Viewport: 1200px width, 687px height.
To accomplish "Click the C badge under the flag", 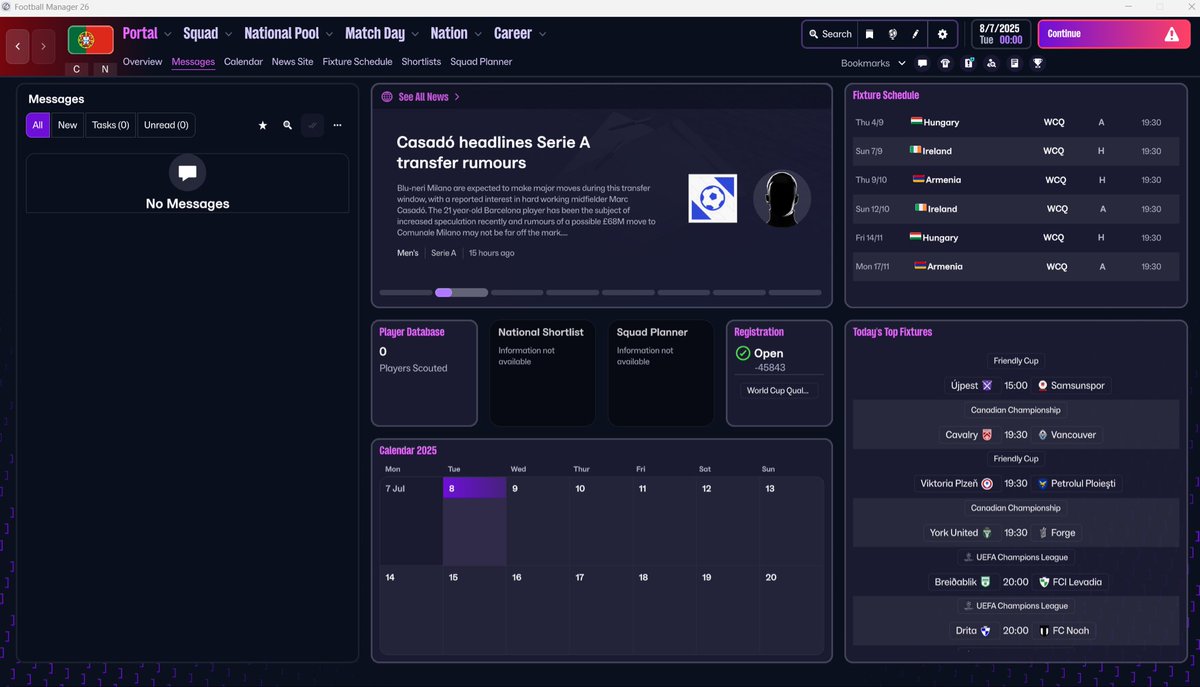I will [77, 69].
